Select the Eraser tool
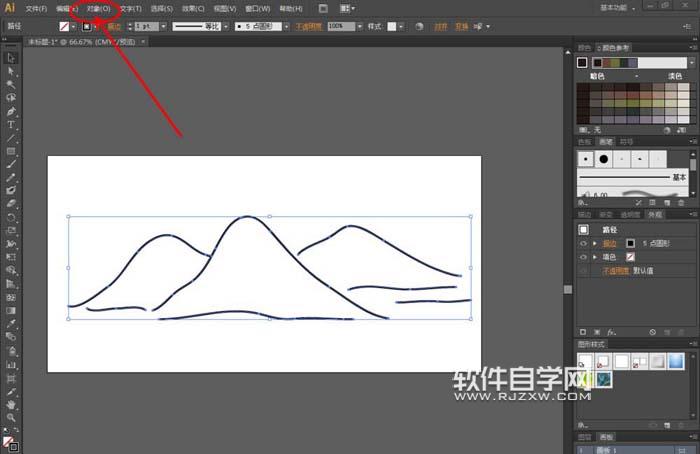 [11, 204]
